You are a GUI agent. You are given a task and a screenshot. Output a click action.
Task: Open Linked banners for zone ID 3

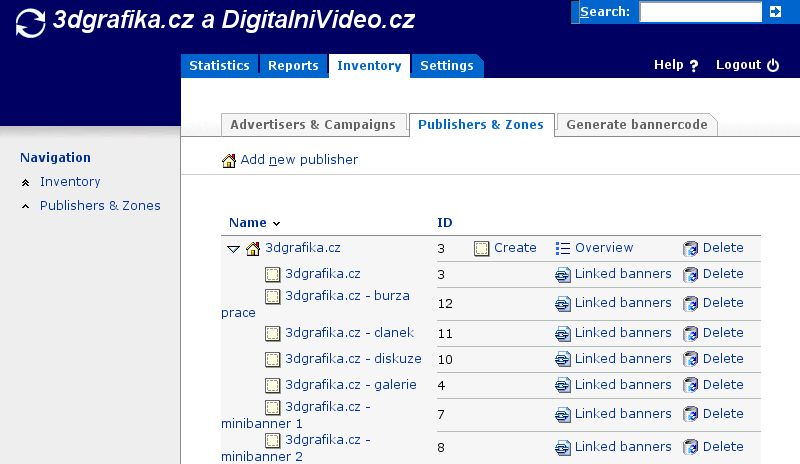[x=622, y=274]
